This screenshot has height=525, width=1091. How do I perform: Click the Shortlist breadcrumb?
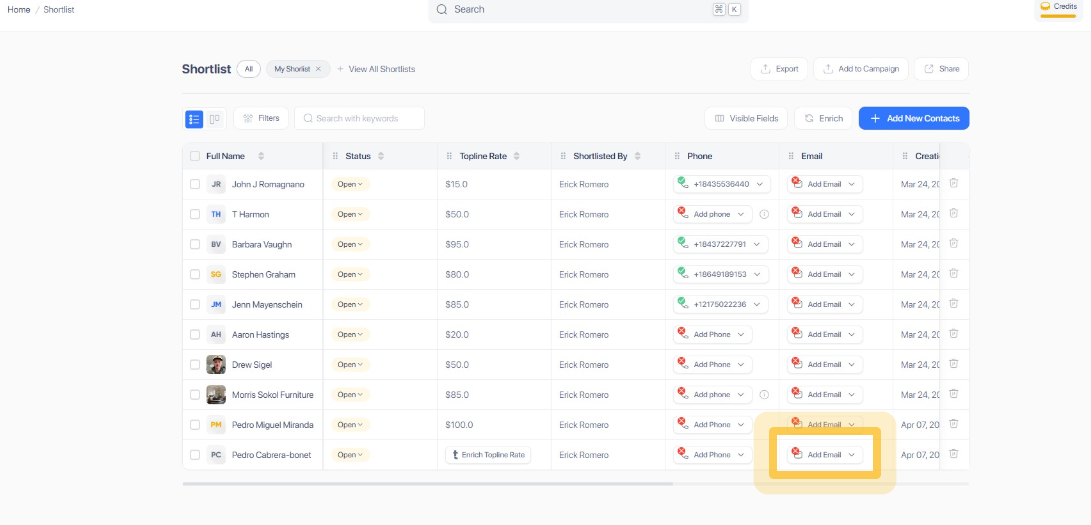click(x=59, y=10)
